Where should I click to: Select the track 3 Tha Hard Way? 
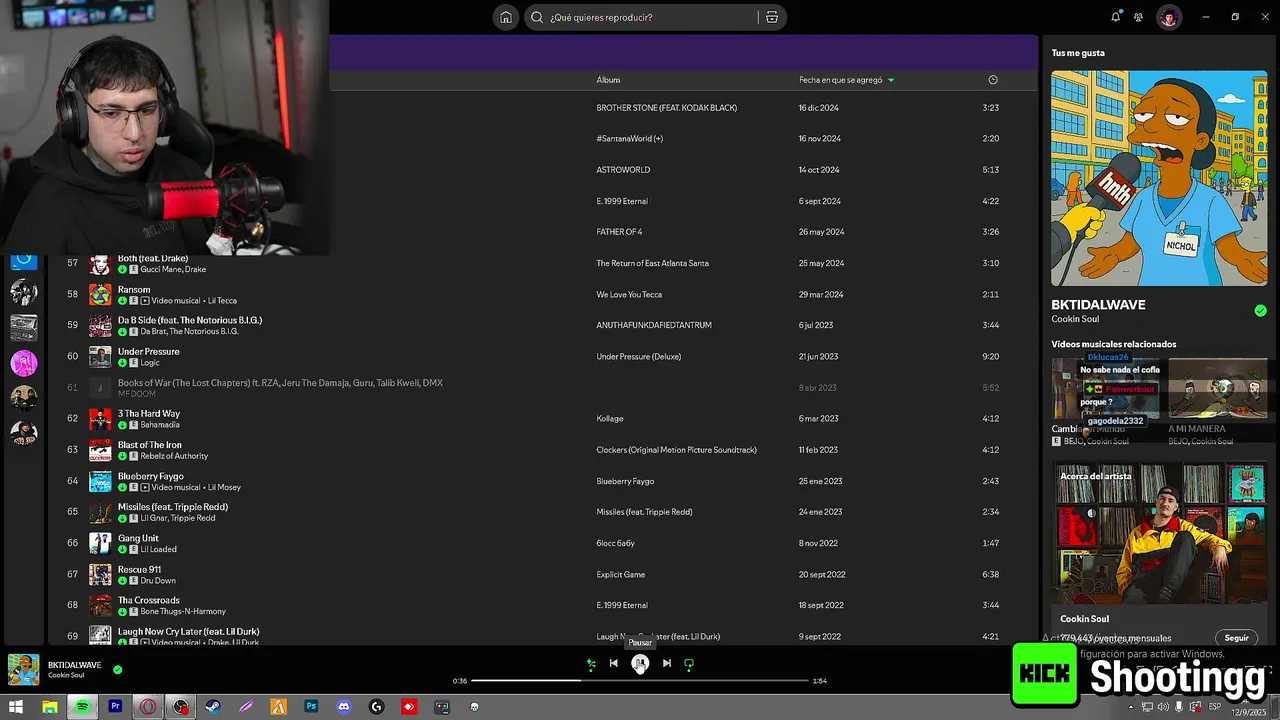149,413
